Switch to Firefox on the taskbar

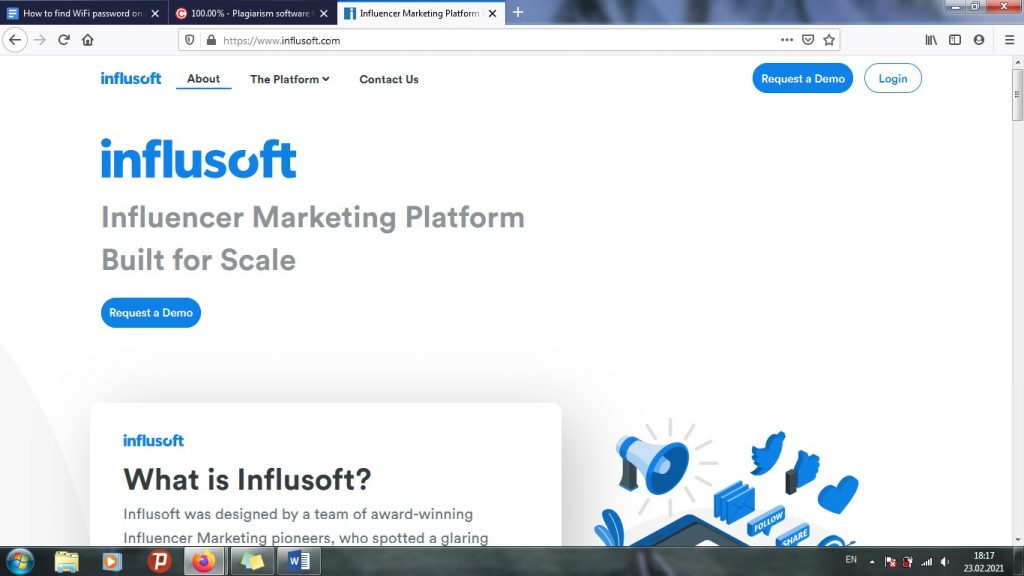pyautogui.click(x=204, y=562)
